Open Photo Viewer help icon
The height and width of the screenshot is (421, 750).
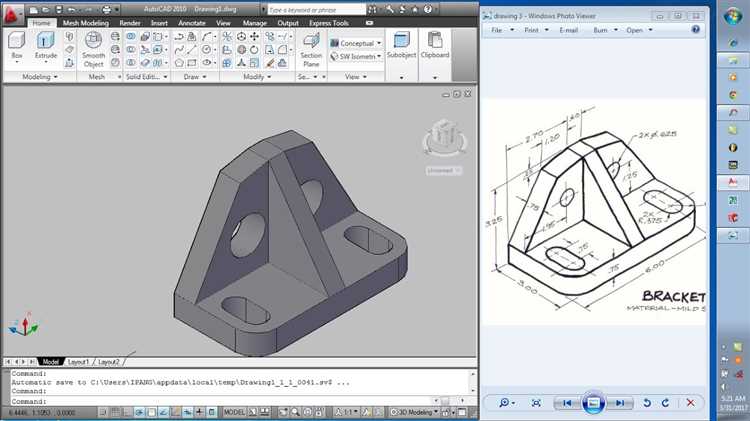695,30
